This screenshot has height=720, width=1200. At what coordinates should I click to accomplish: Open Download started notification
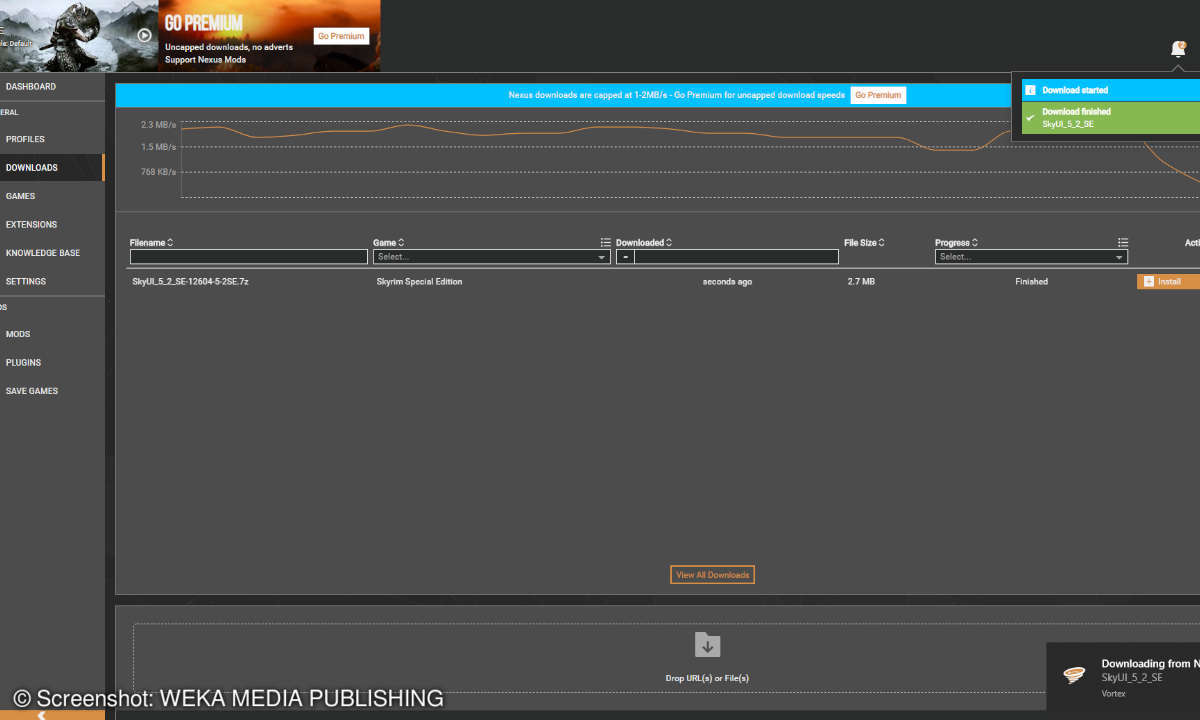(x=1111, y=90)
